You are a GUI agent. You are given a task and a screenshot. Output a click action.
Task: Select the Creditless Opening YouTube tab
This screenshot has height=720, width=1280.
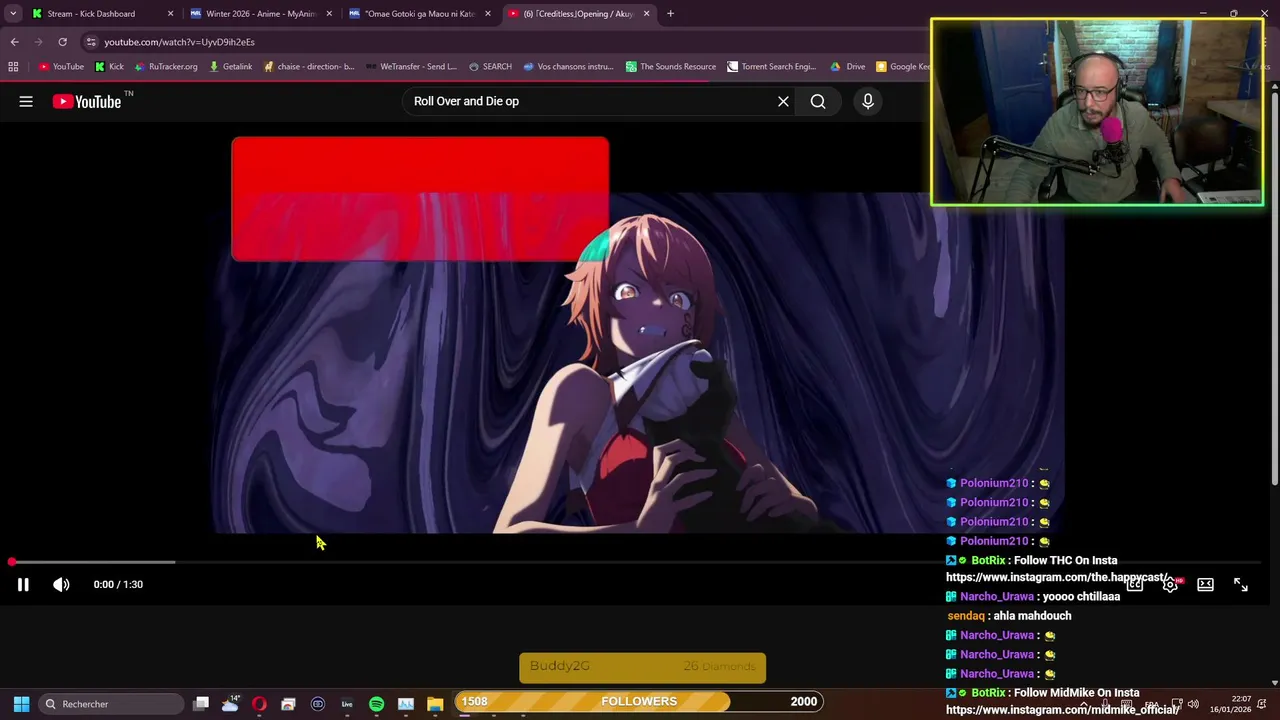click(x=578, y=14)
